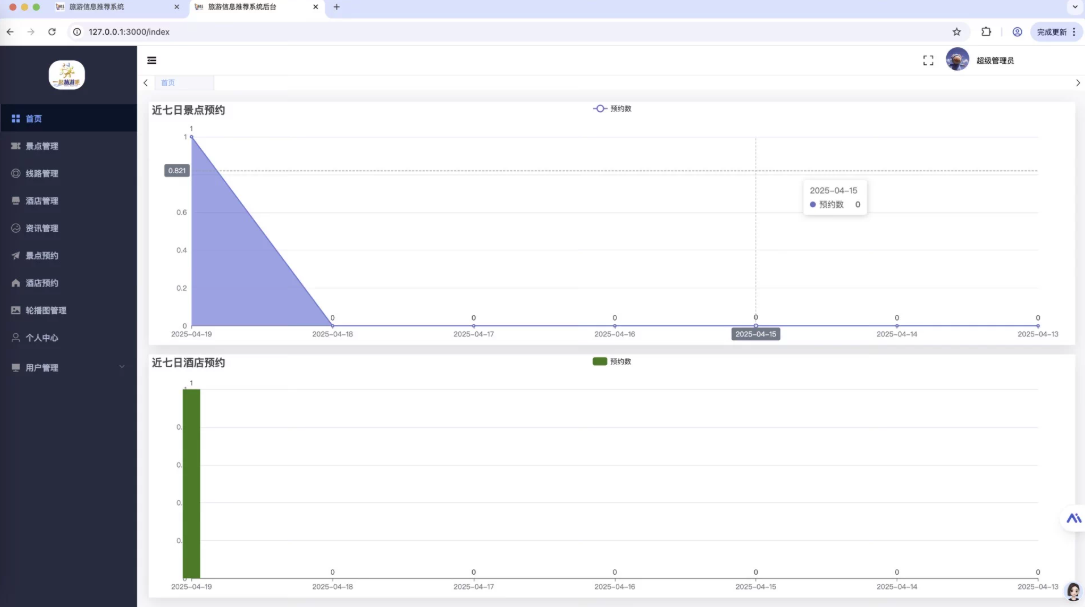Open the browser three-dot menu
Image resolution: width=1085 pixels, height=607 pixels.
[x=1075, y=32]
